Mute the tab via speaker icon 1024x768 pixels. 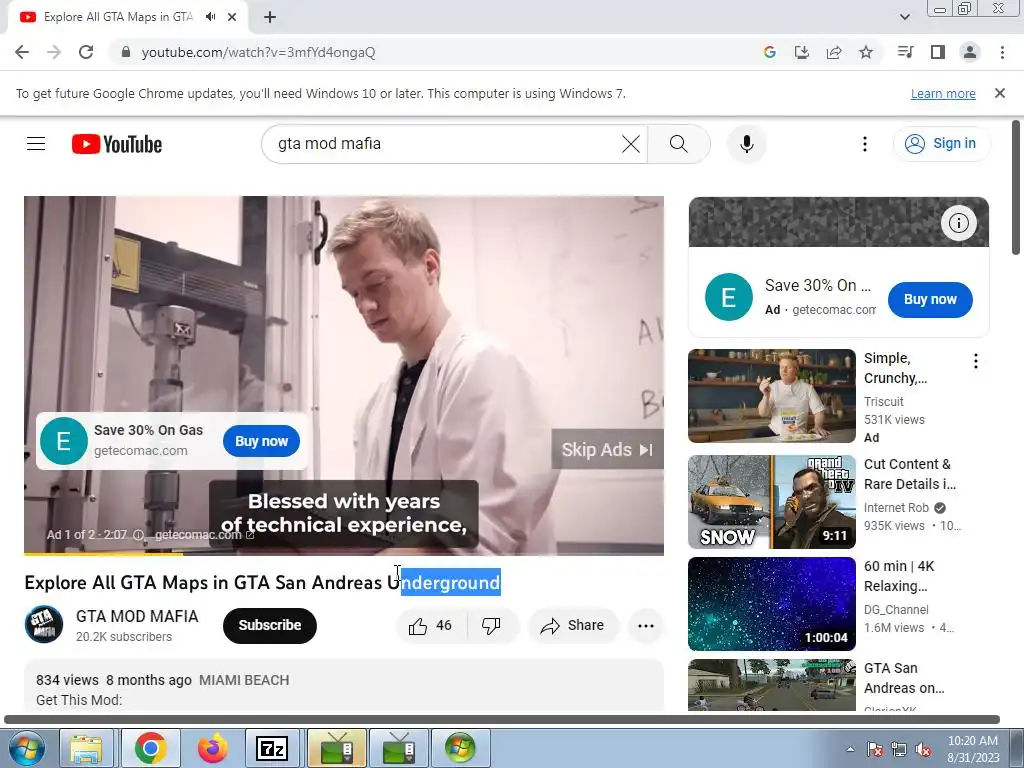coord(210,17)
